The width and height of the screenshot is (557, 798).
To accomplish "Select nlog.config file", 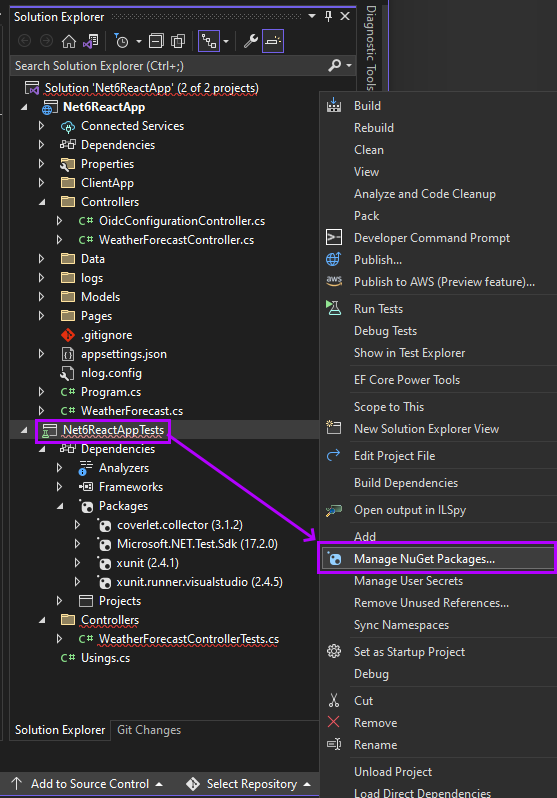I will click(111, 373).
